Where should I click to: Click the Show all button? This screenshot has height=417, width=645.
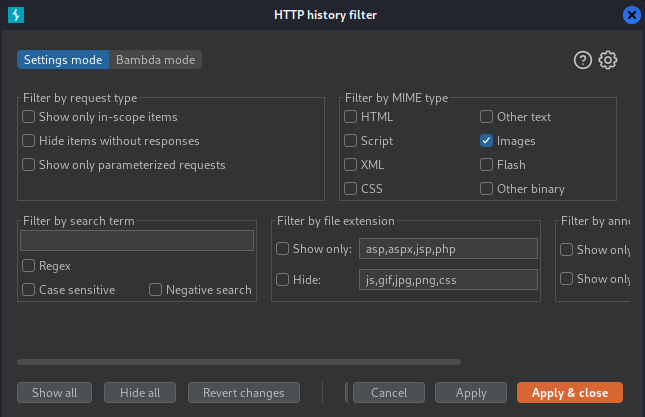(x=54, y=393)
